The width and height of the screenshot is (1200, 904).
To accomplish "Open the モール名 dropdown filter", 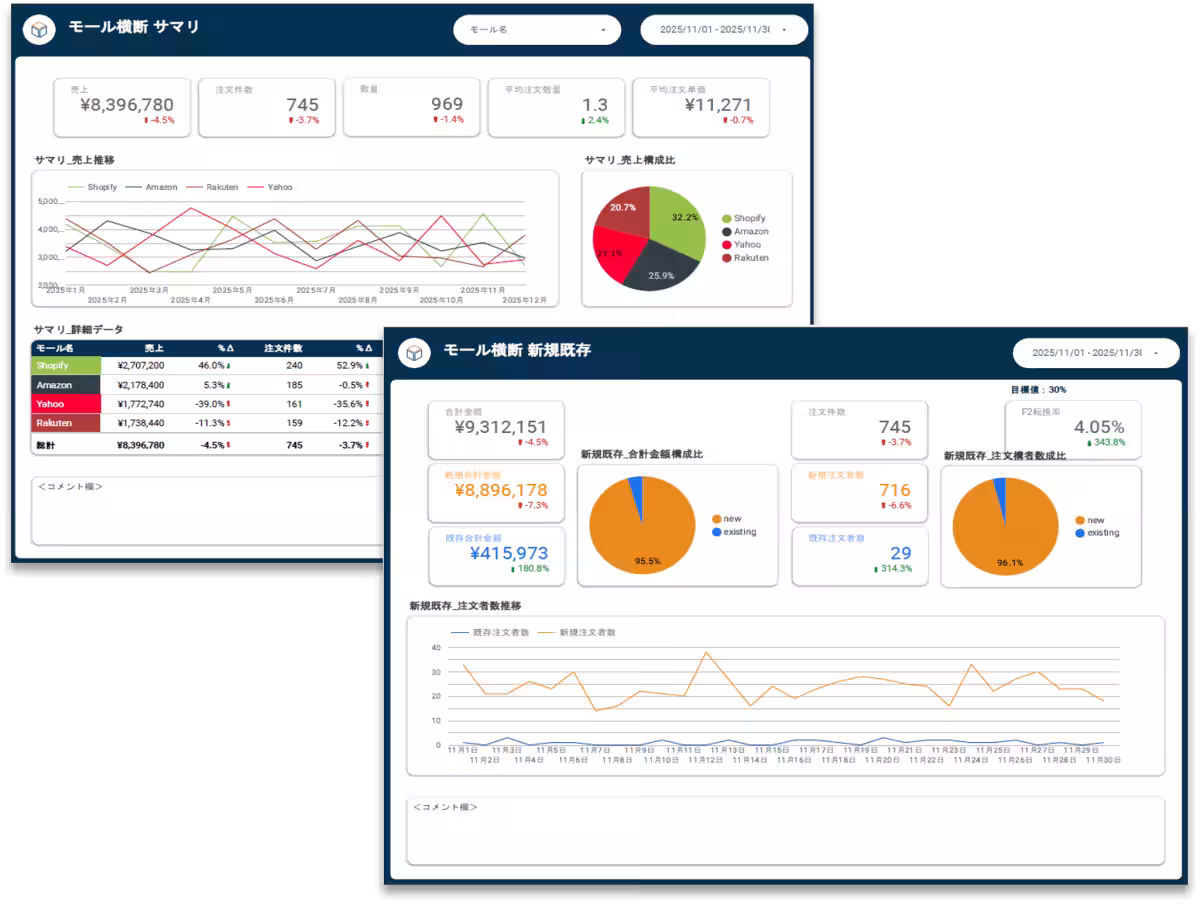I will (x=537, y=30).
